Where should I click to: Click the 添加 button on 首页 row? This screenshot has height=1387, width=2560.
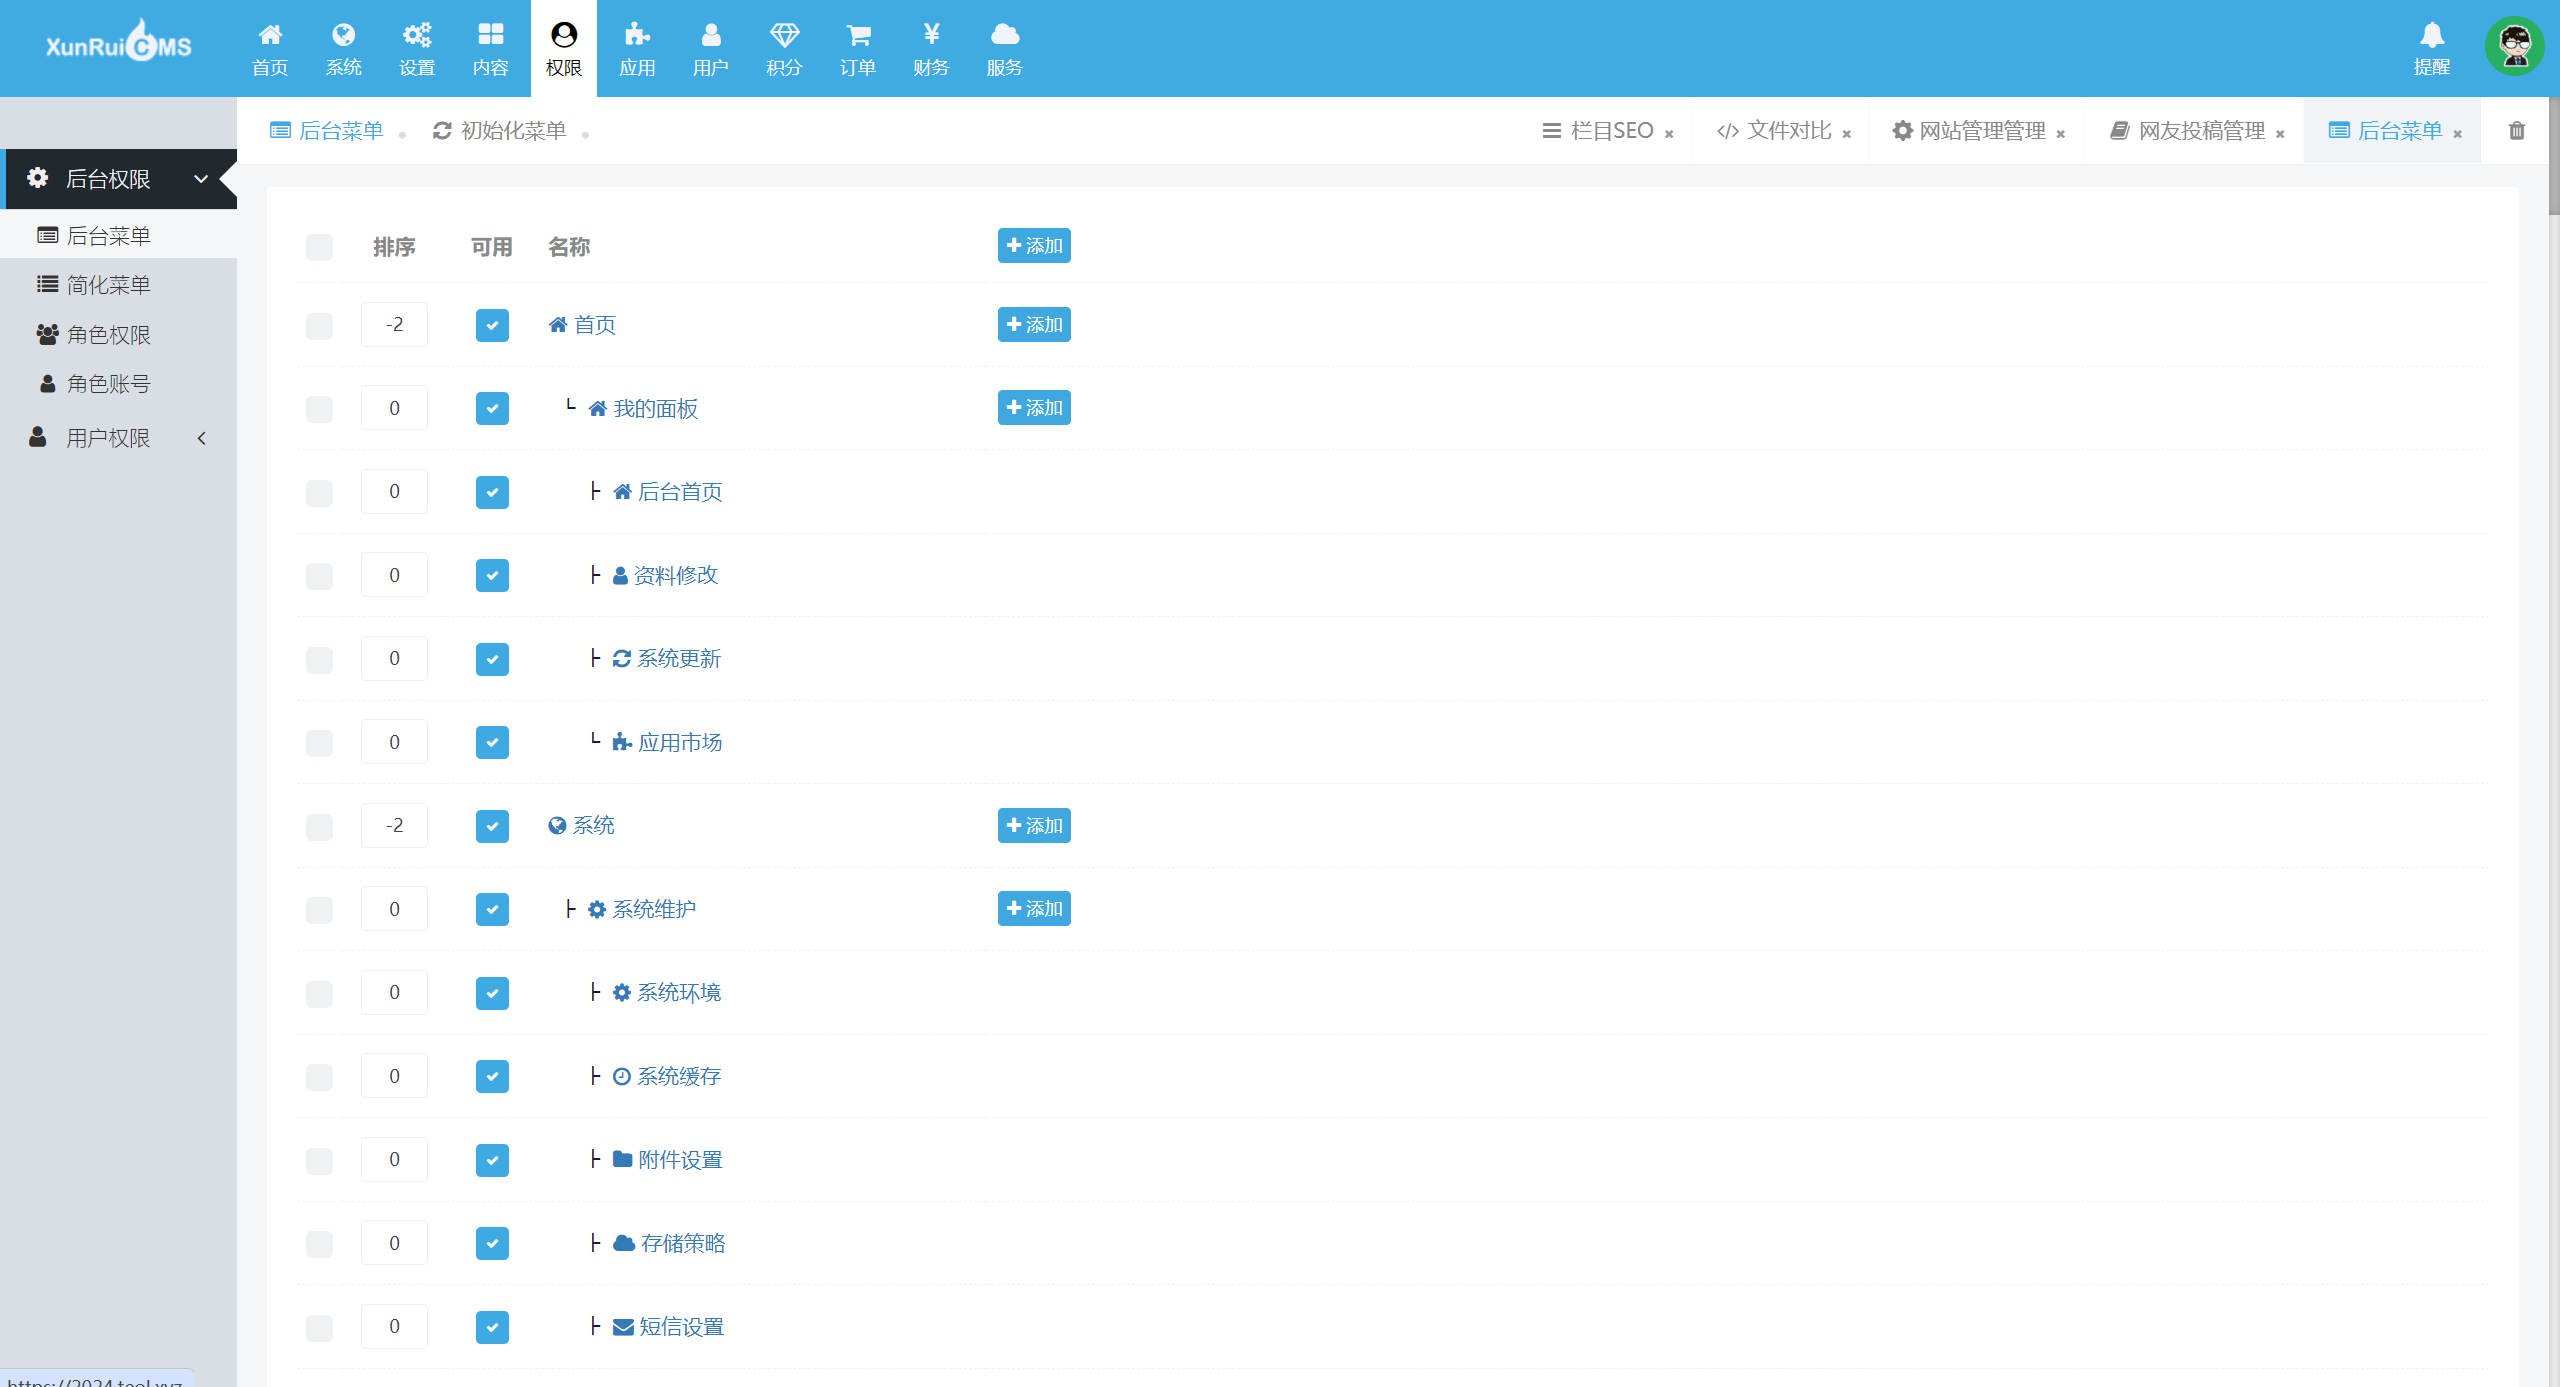(1034, 324)
